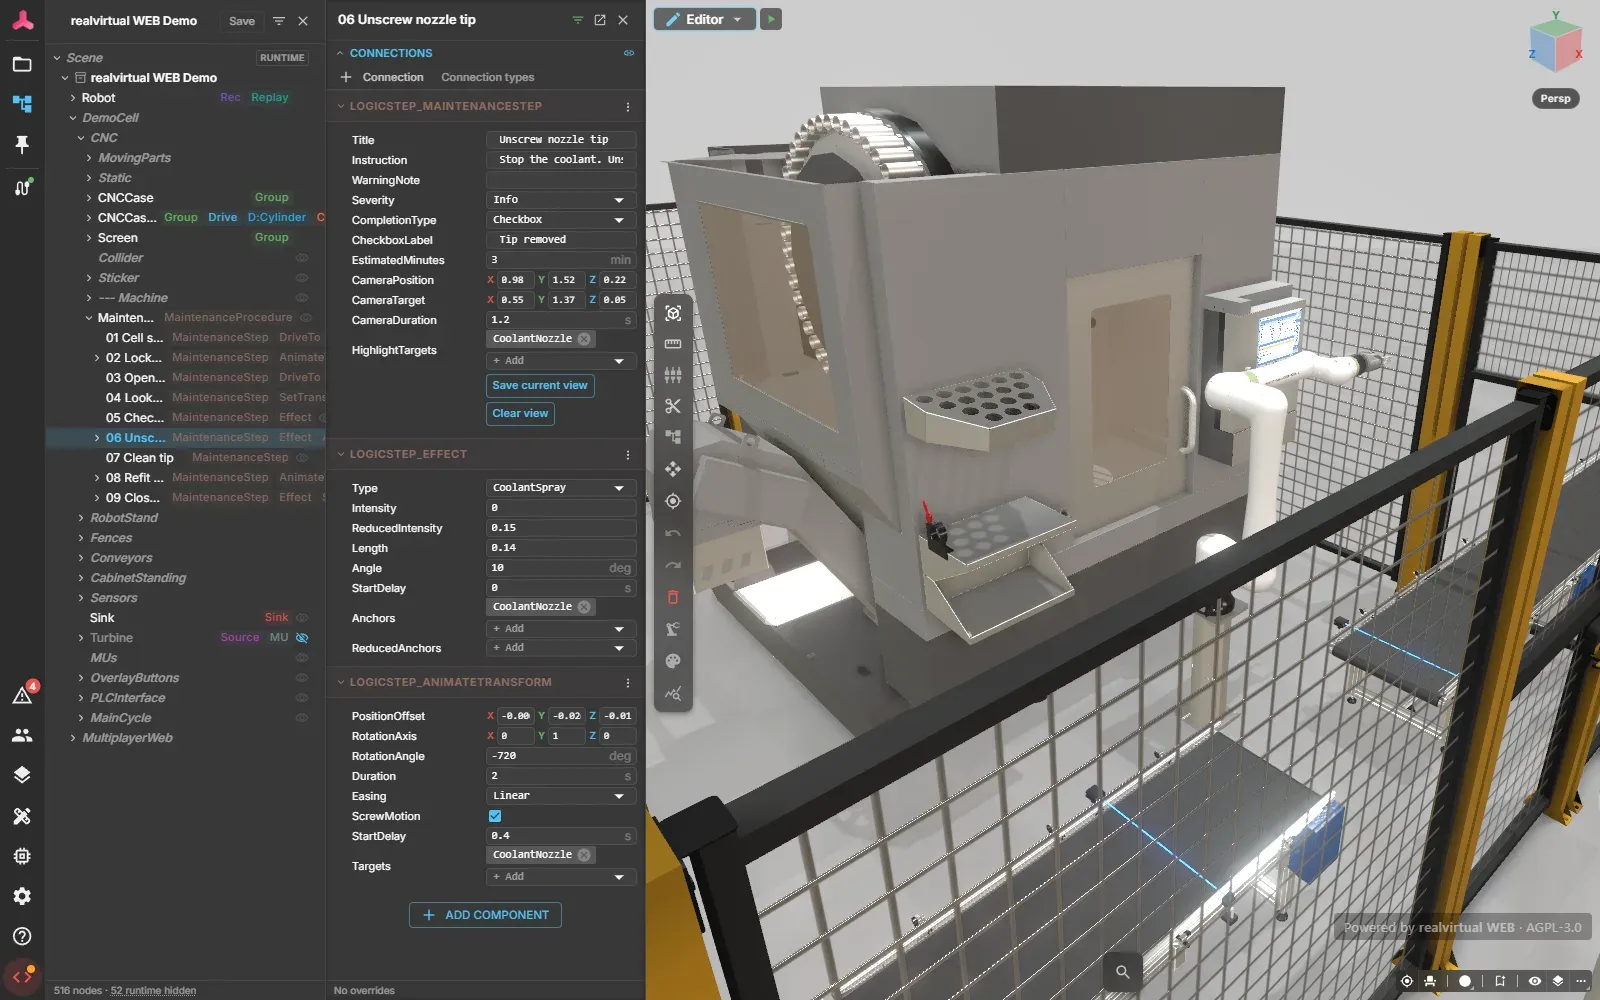
Task: Toggle the ScrewMotion checkbox
Action: (495, 816)
